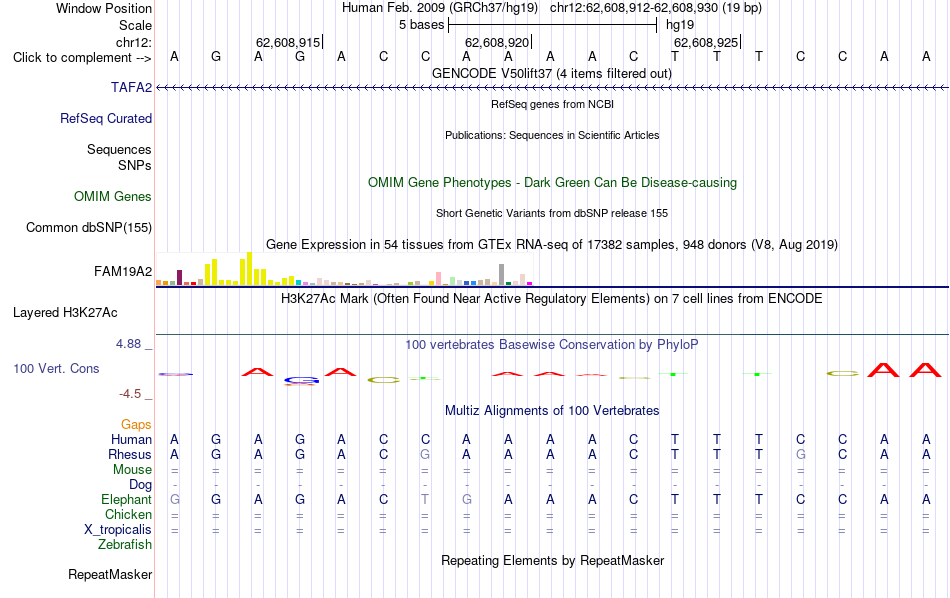The image size is (950, 598).
Task: Select the Dog alignment row label
Action: [141, 484]
